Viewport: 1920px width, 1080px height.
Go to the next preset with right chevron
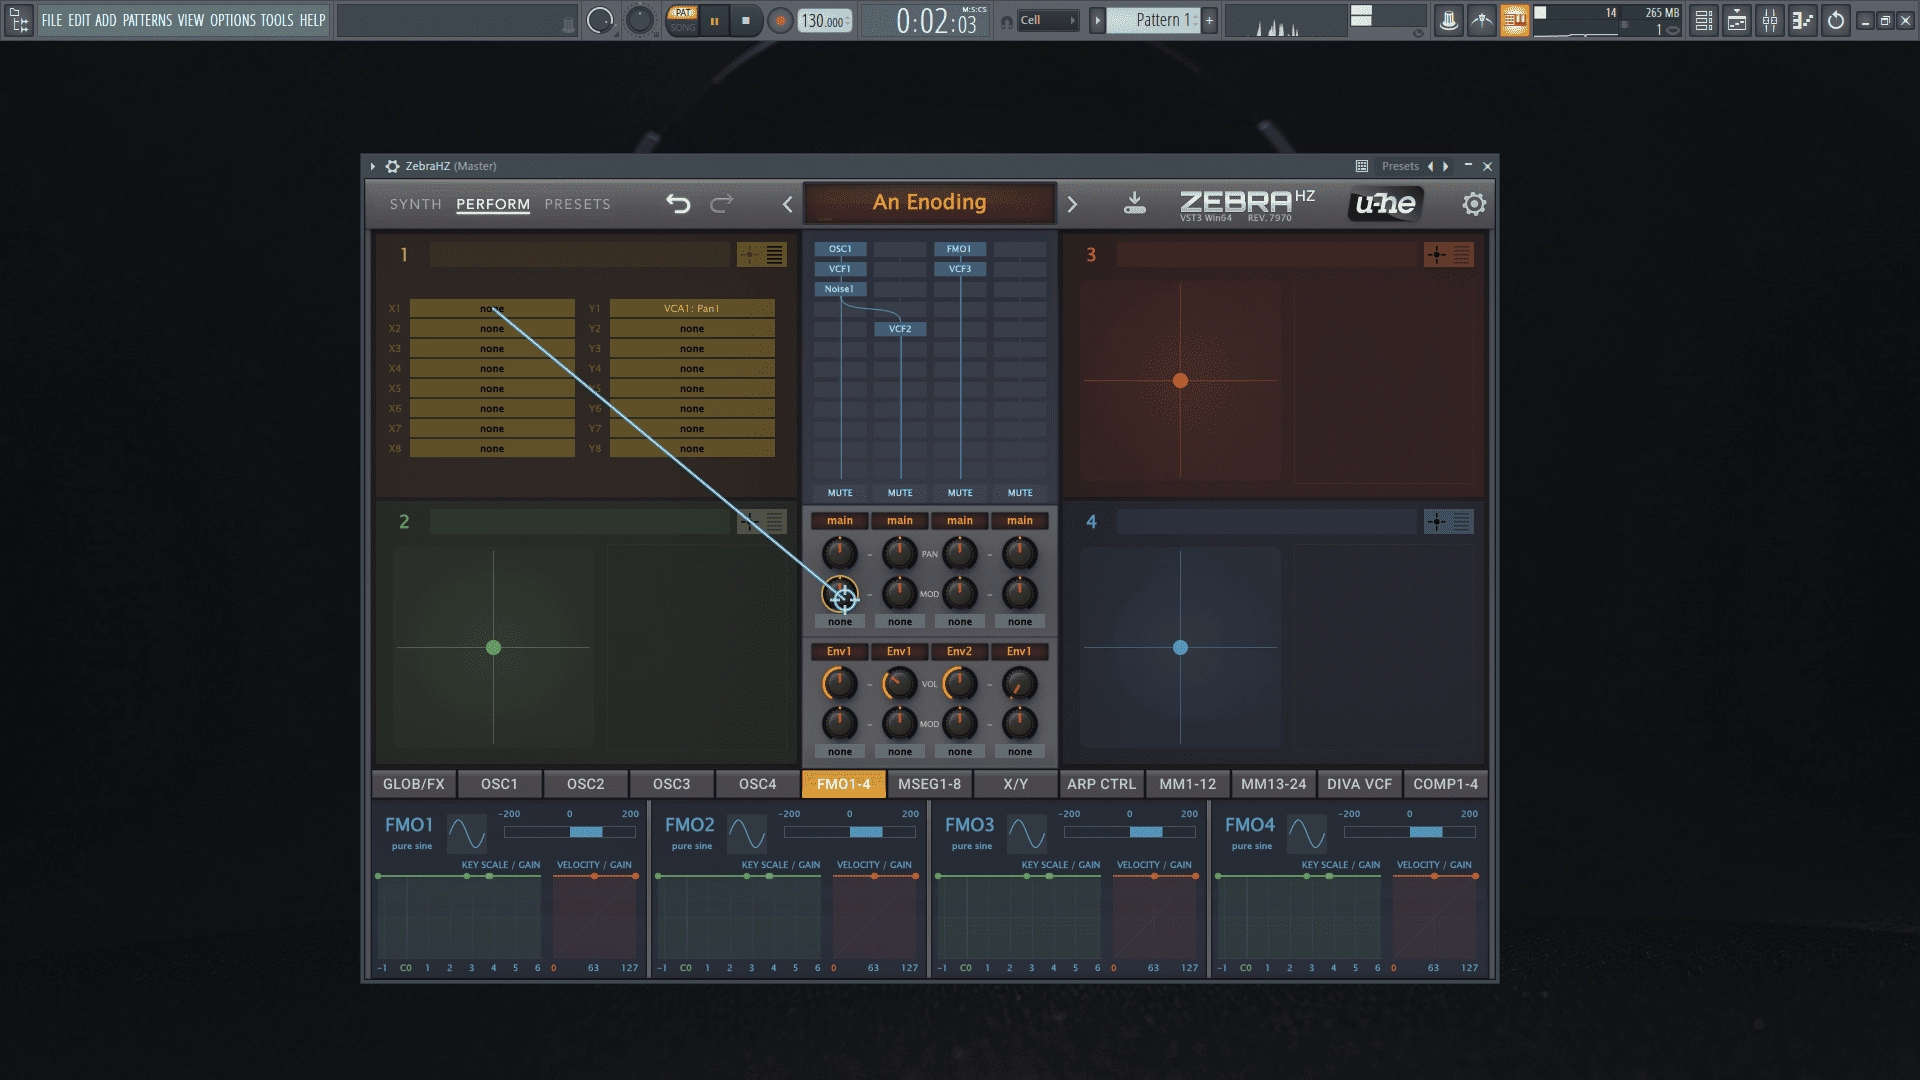click(x=1072, y=204)
